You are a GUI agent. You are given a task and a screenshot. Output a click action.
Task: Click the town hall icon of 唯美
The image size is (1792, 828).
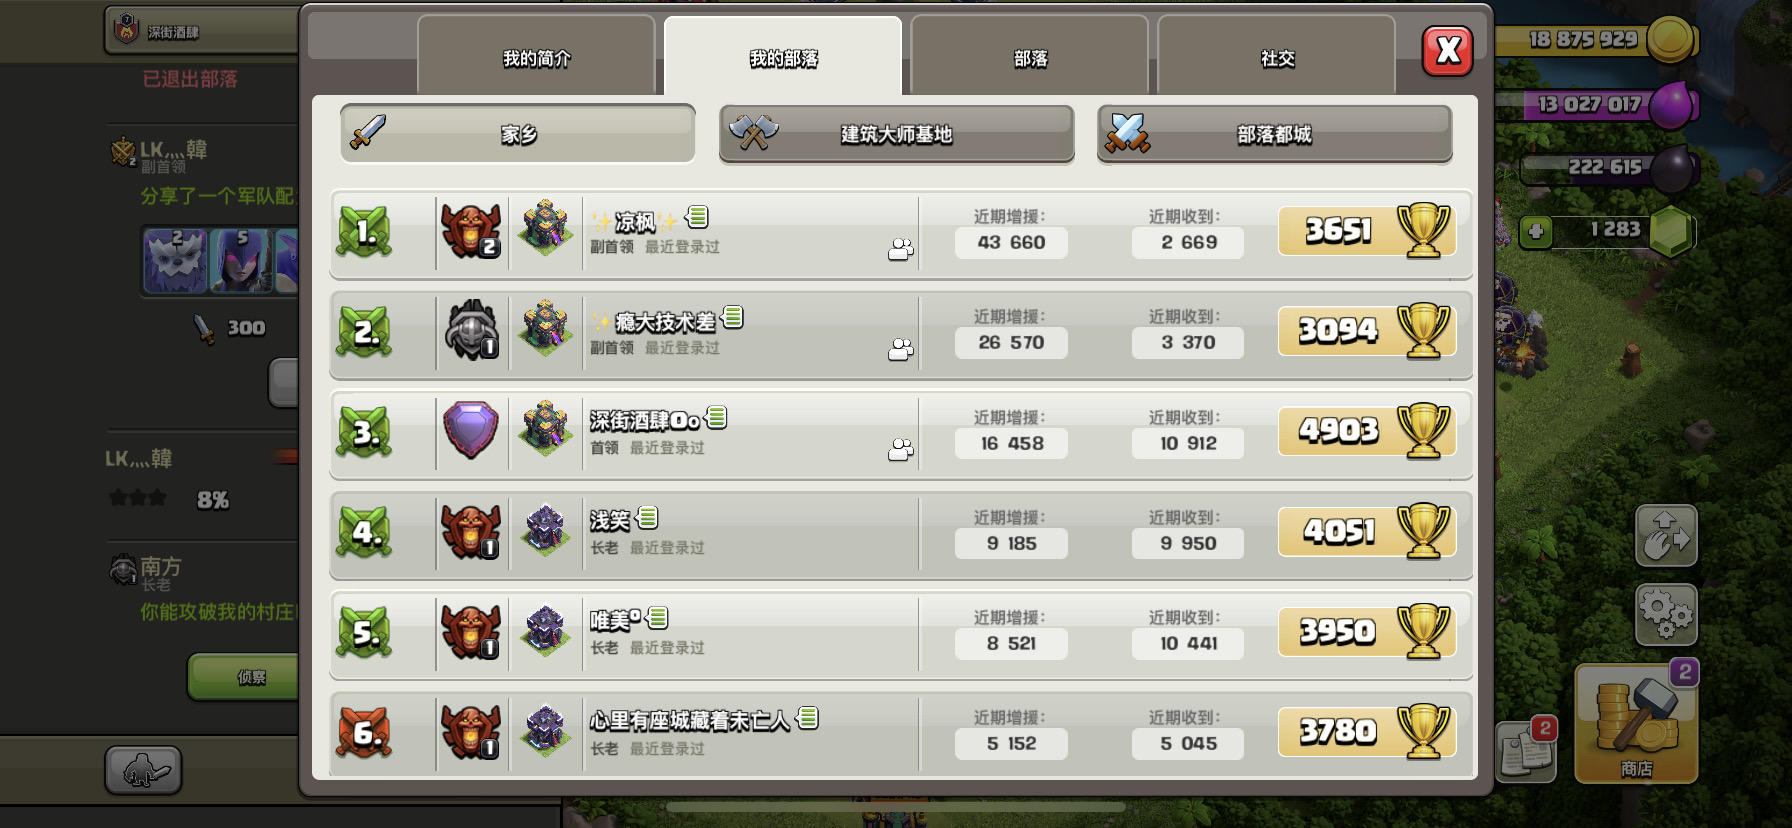(545, 630)
